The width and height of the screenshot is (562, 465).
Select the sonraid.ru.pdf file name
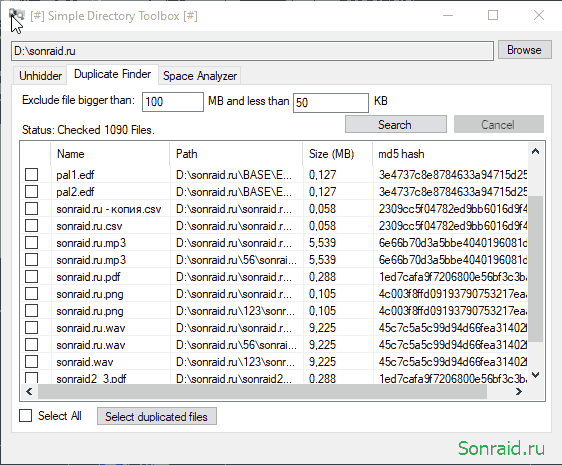point(88,277)
